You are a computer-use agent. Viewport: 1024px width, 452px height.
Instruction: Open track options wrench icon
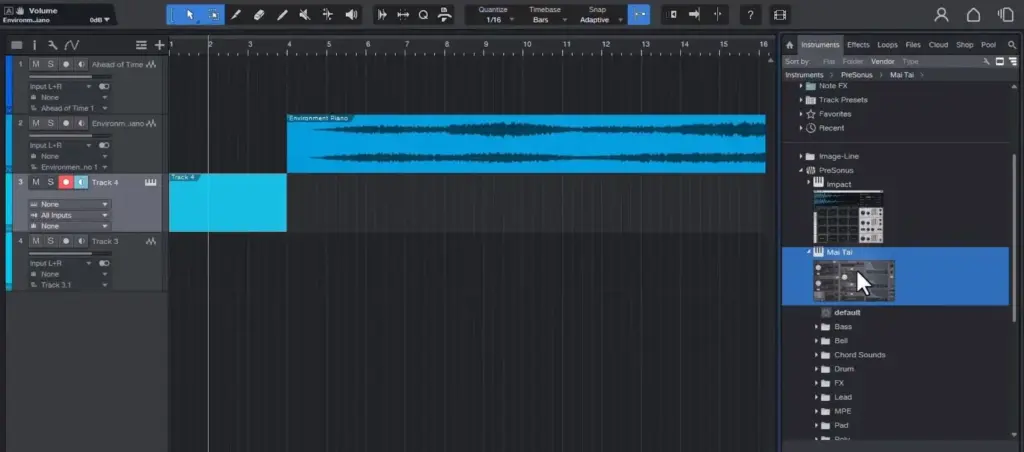pyautogui.click(x=53, y=45)
